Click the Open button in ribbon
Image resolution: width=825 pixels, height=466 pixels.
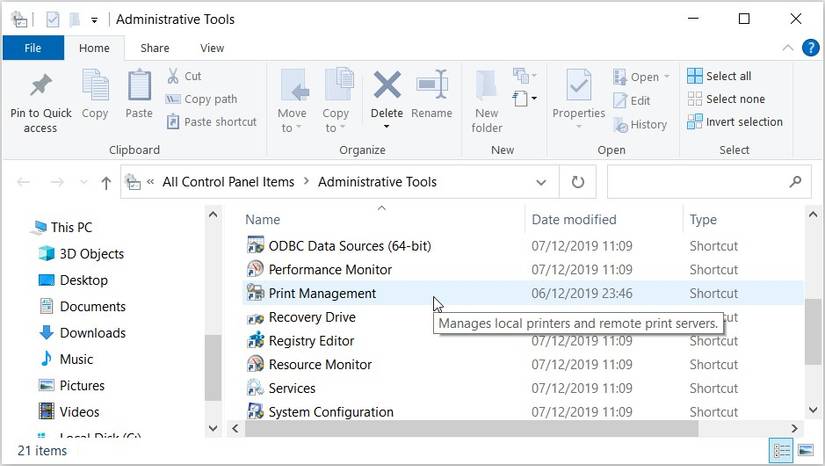tap(641, 77)
